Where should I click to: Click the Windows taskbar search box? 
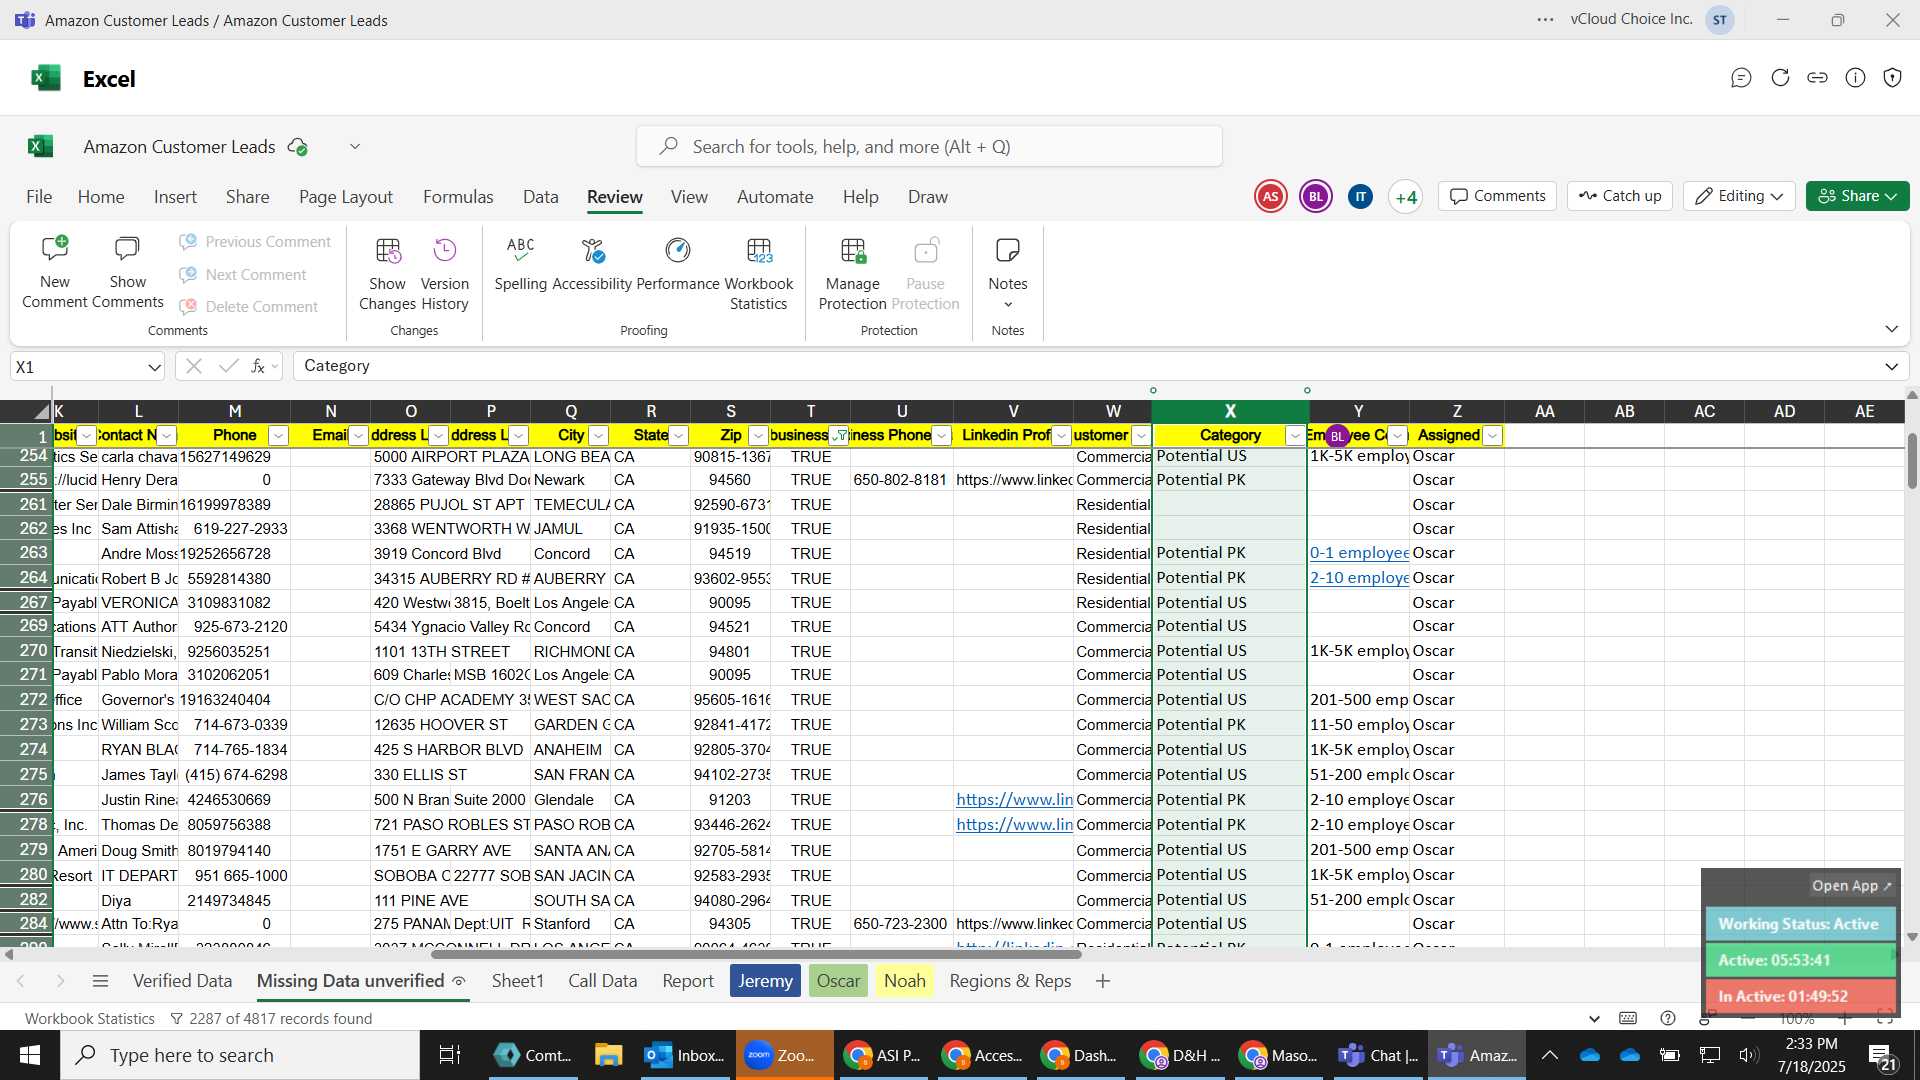(240, 1055)
